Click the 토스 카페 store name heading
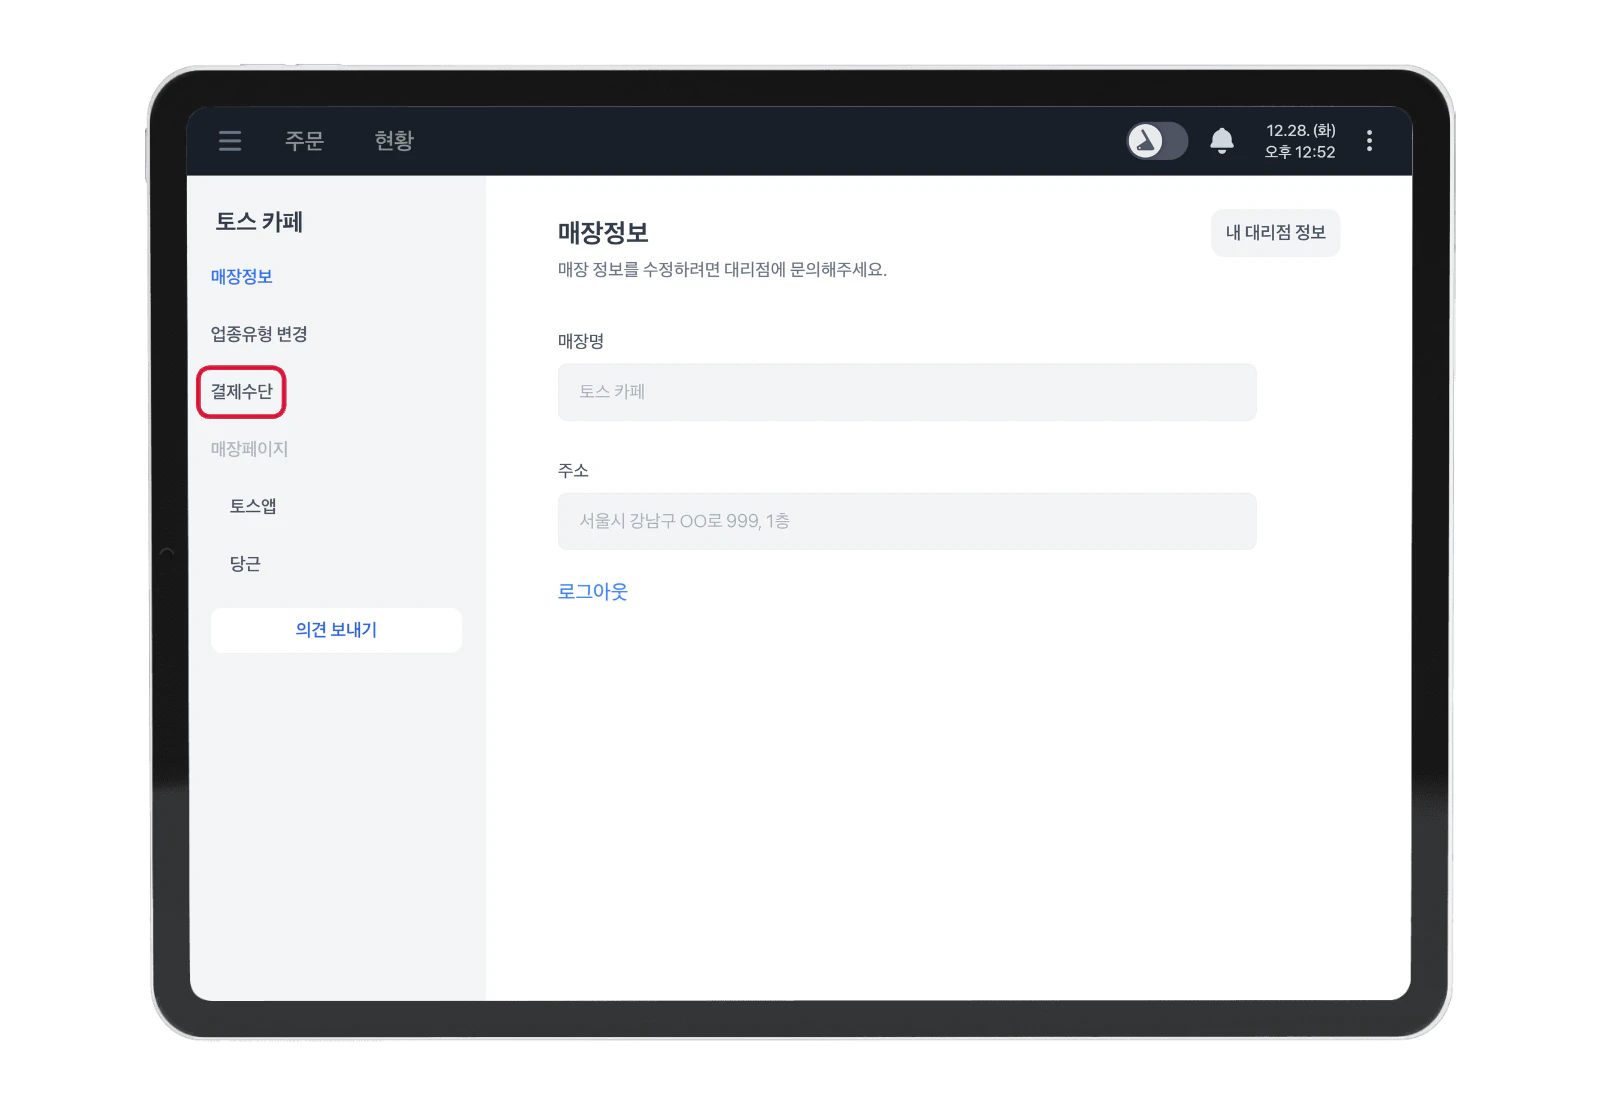Screen dimensions: 1600x1105 pos(259,222)
